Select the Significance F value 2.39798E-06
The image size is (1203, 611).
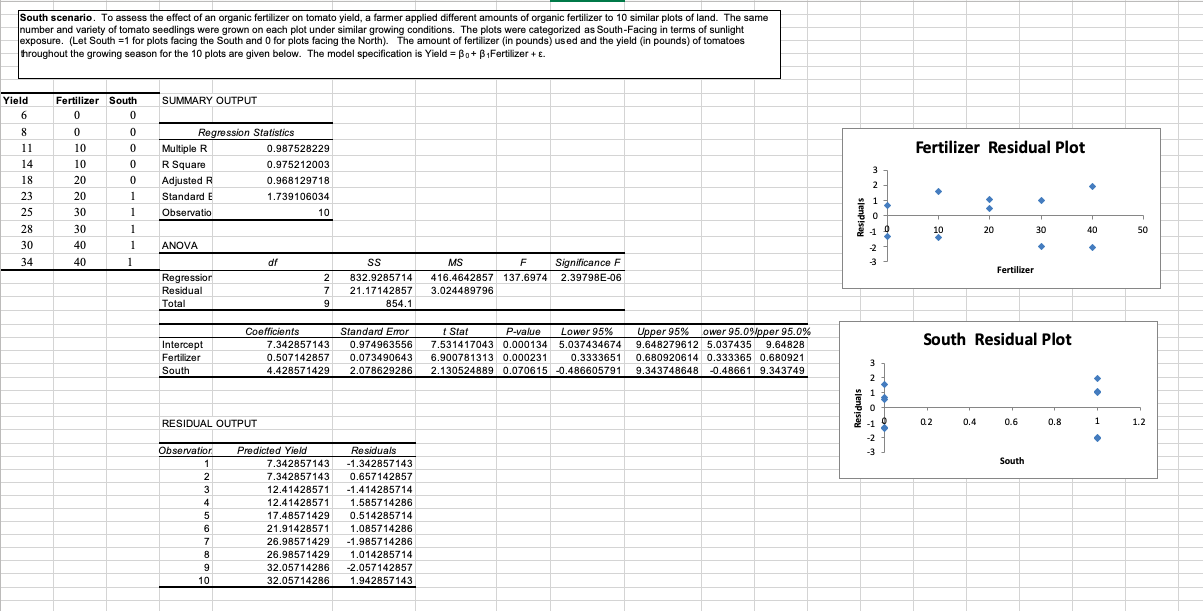[x=591, y=277]
